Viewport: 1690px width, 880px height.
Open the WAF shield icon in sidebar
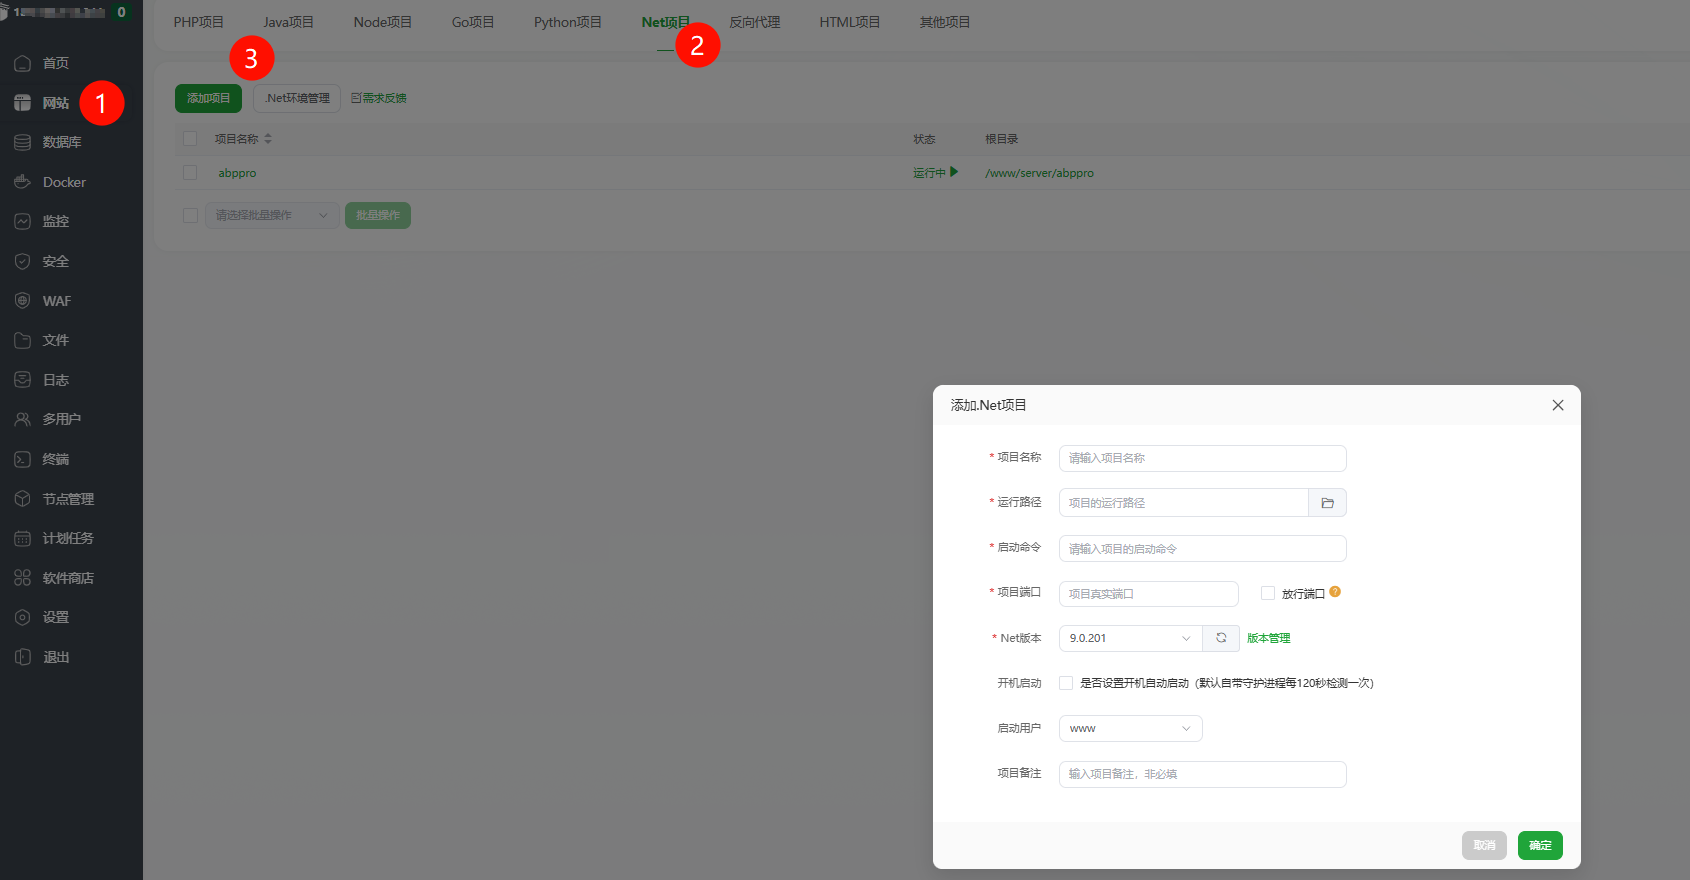point(22,301)
